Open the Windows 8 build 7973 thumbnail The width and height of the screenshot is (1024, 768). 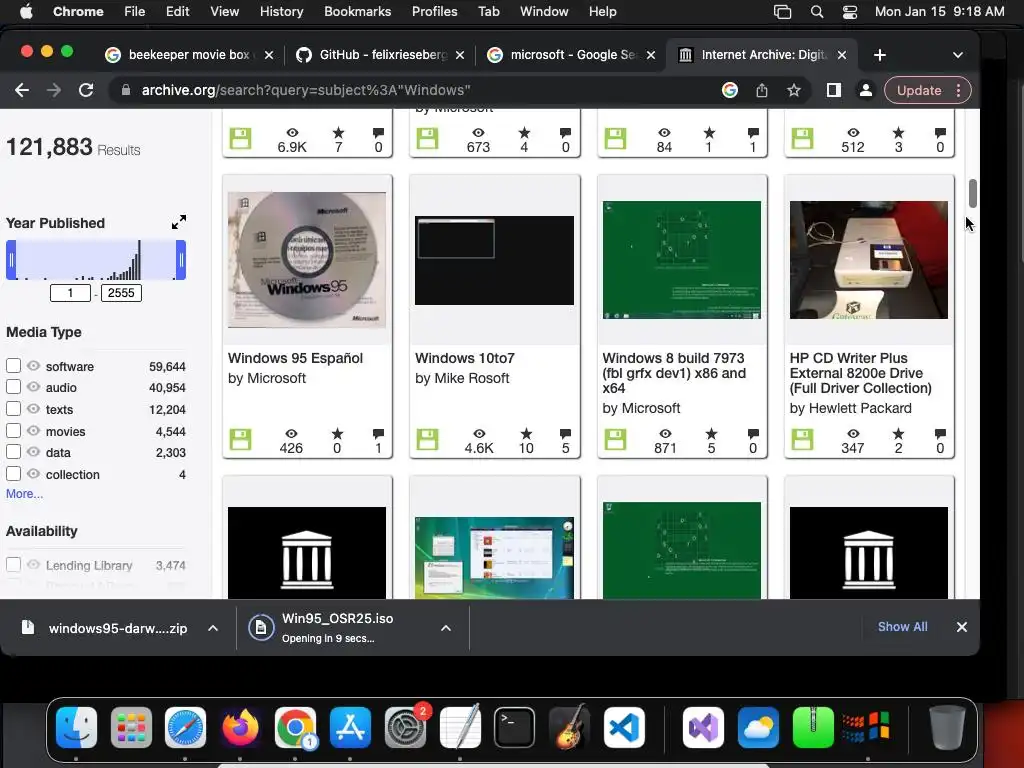682,260
